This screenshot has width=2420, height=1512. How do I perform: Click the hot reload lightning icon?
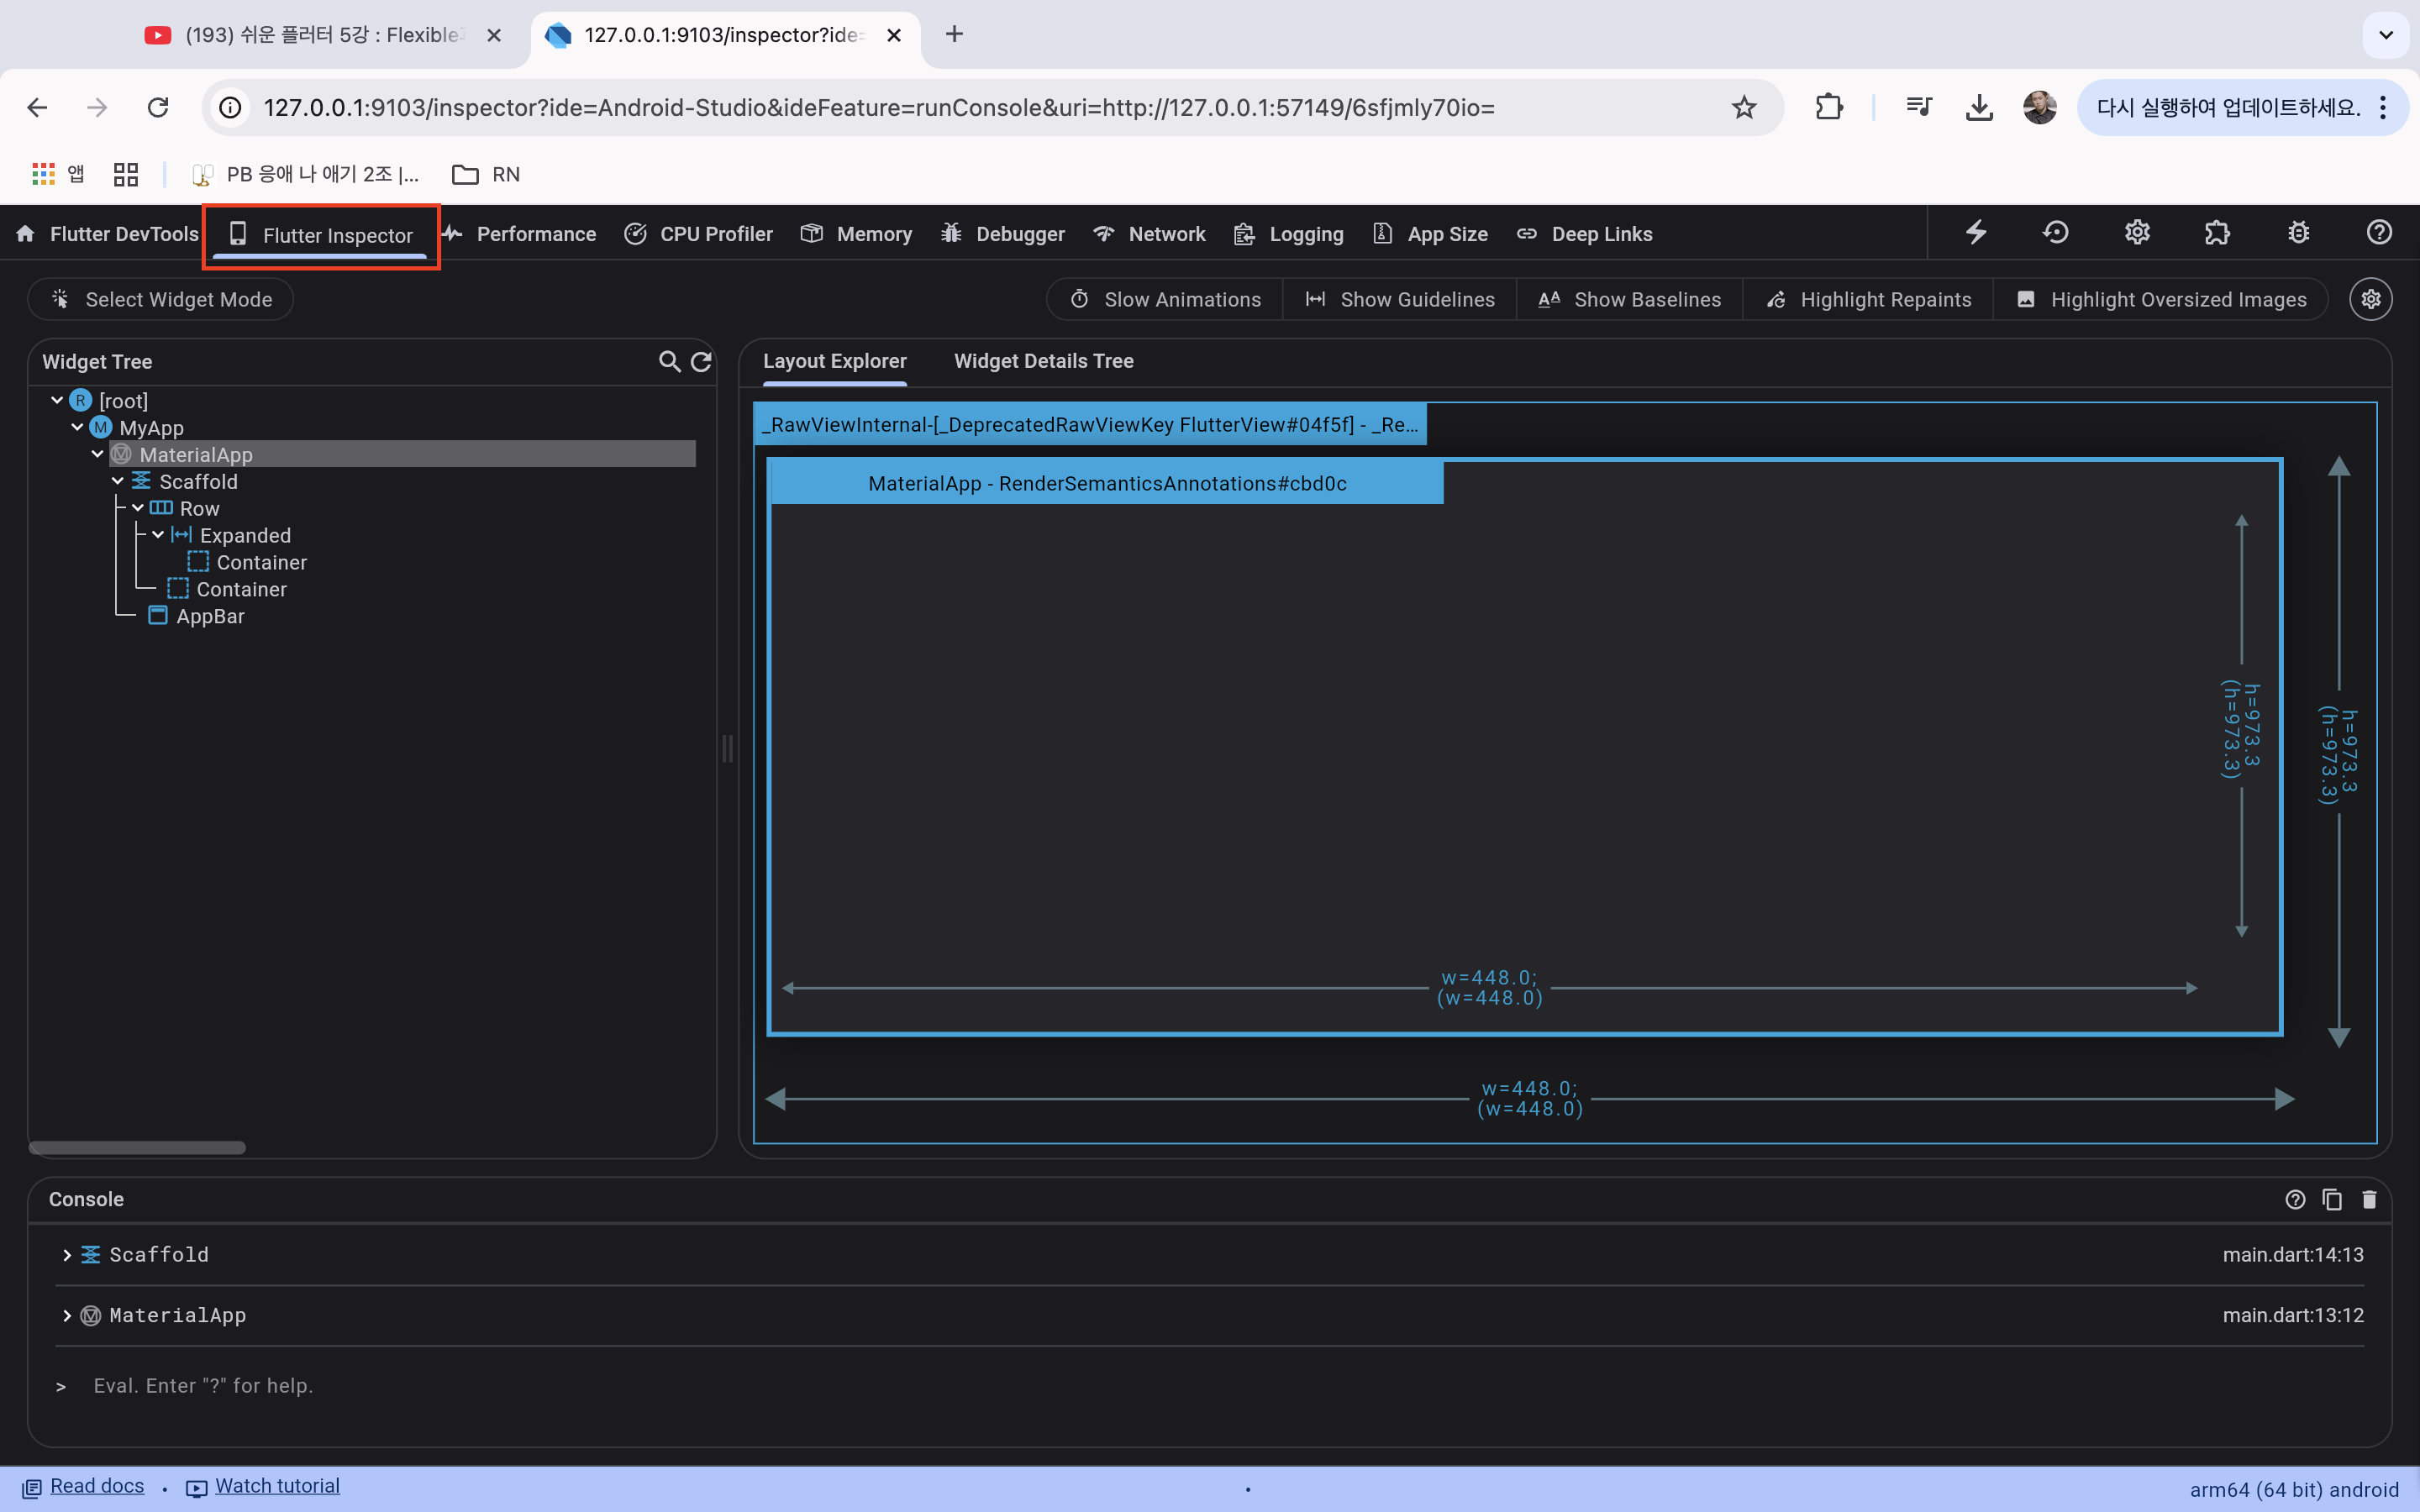tap(1976, 233)
